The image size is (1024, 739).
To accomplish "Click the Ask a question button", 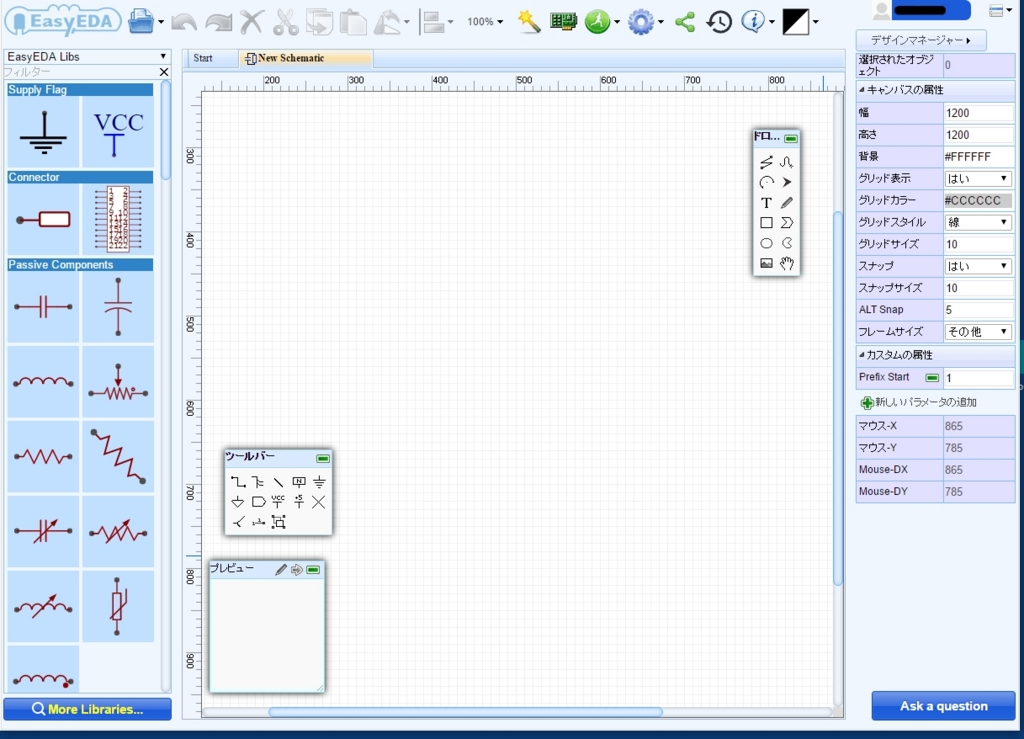I will [943, 706].
